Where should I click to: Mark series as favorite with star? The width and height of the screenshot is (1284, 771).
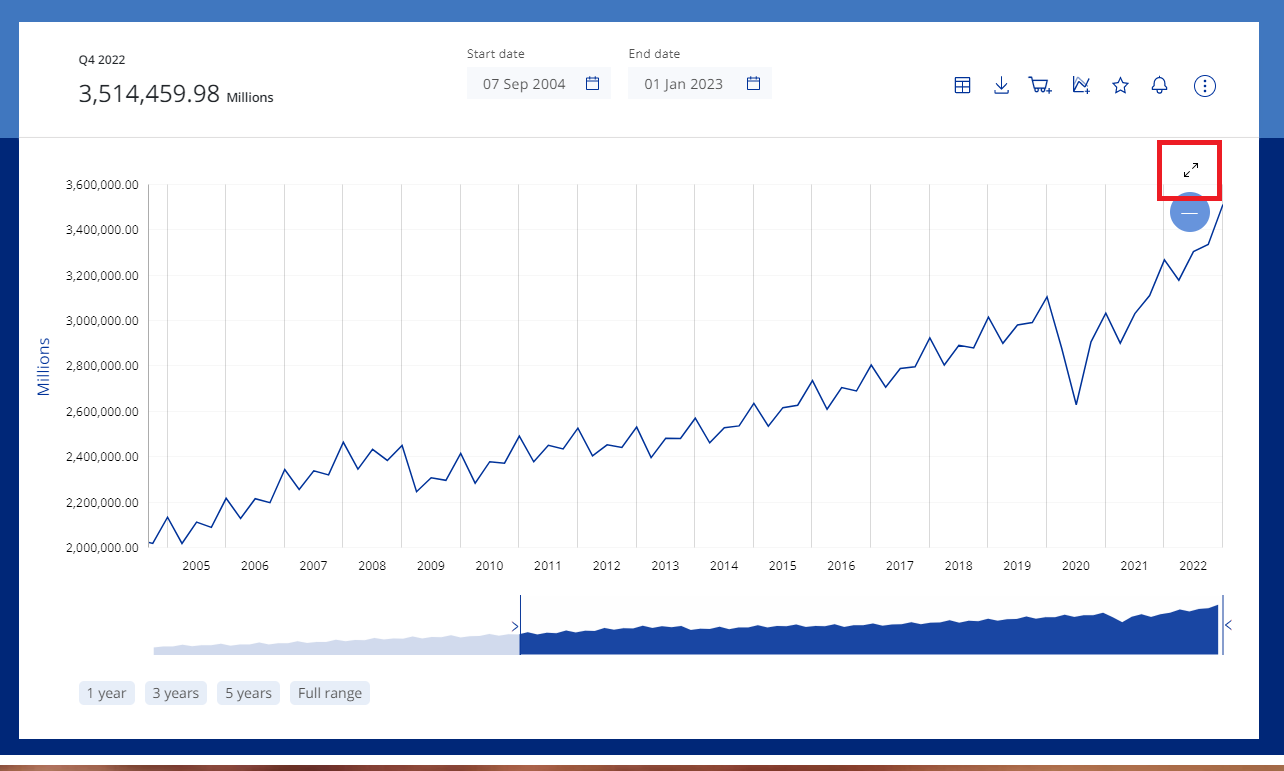(x=1120, y=85)
